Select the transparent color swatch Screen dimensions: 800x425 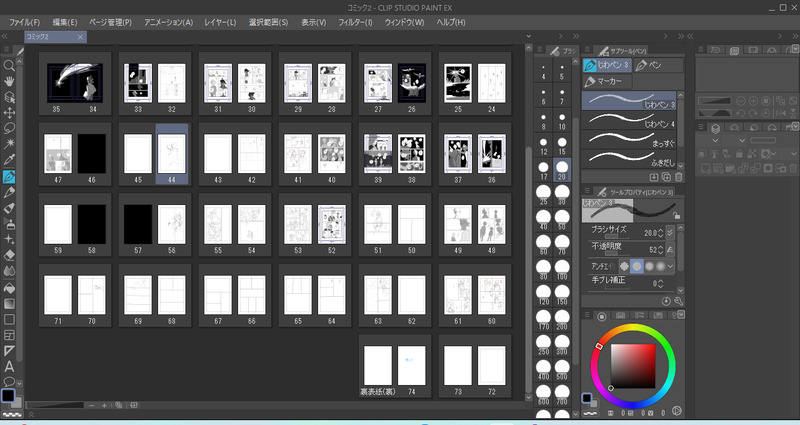[12, 414]
